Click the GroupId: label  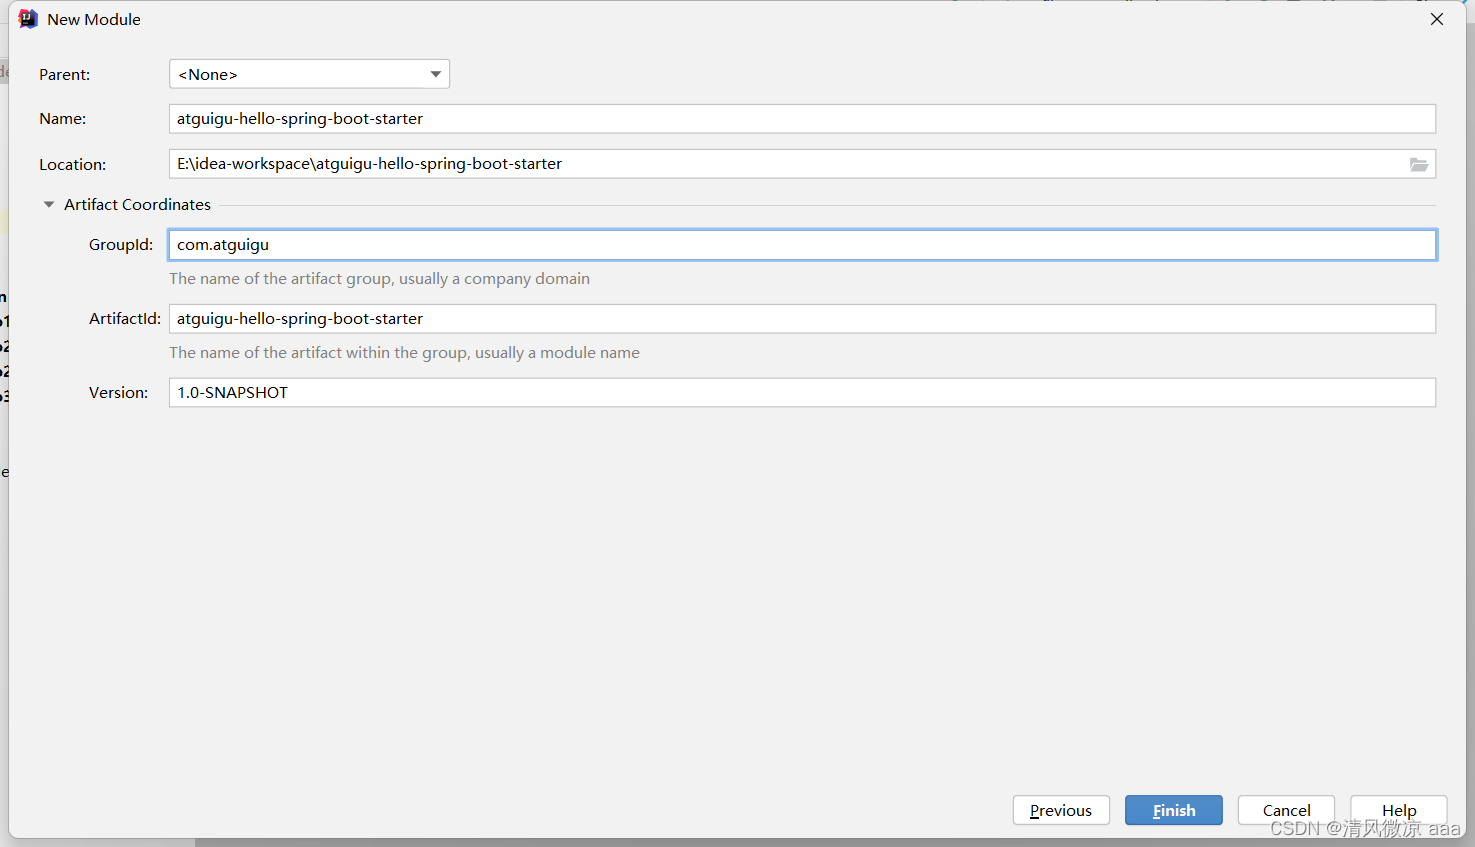click(121, 245)
